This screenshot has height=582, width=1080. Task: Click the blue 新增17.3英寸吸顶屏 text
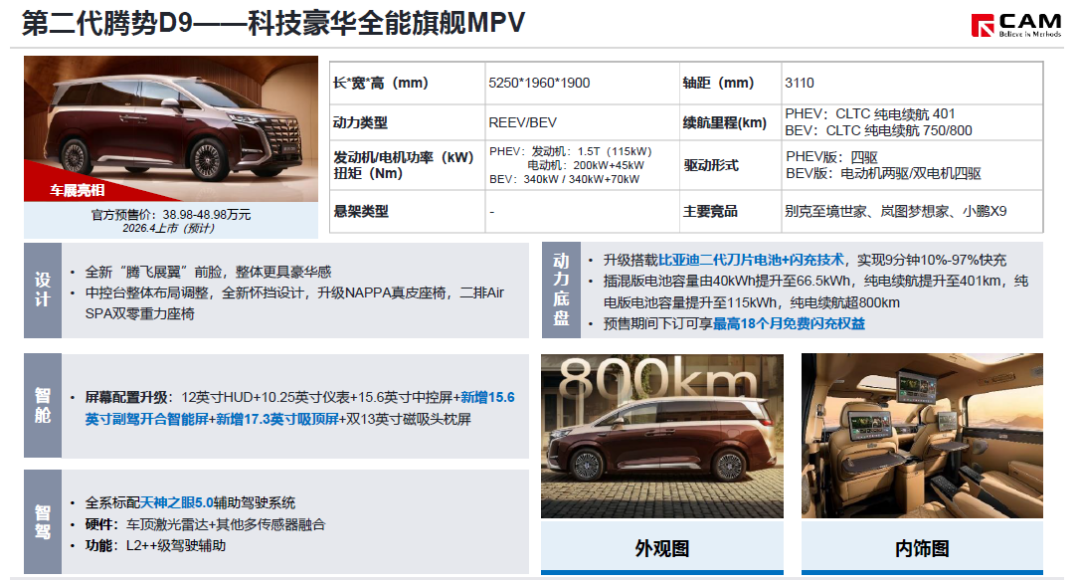(x=277, y=419)
